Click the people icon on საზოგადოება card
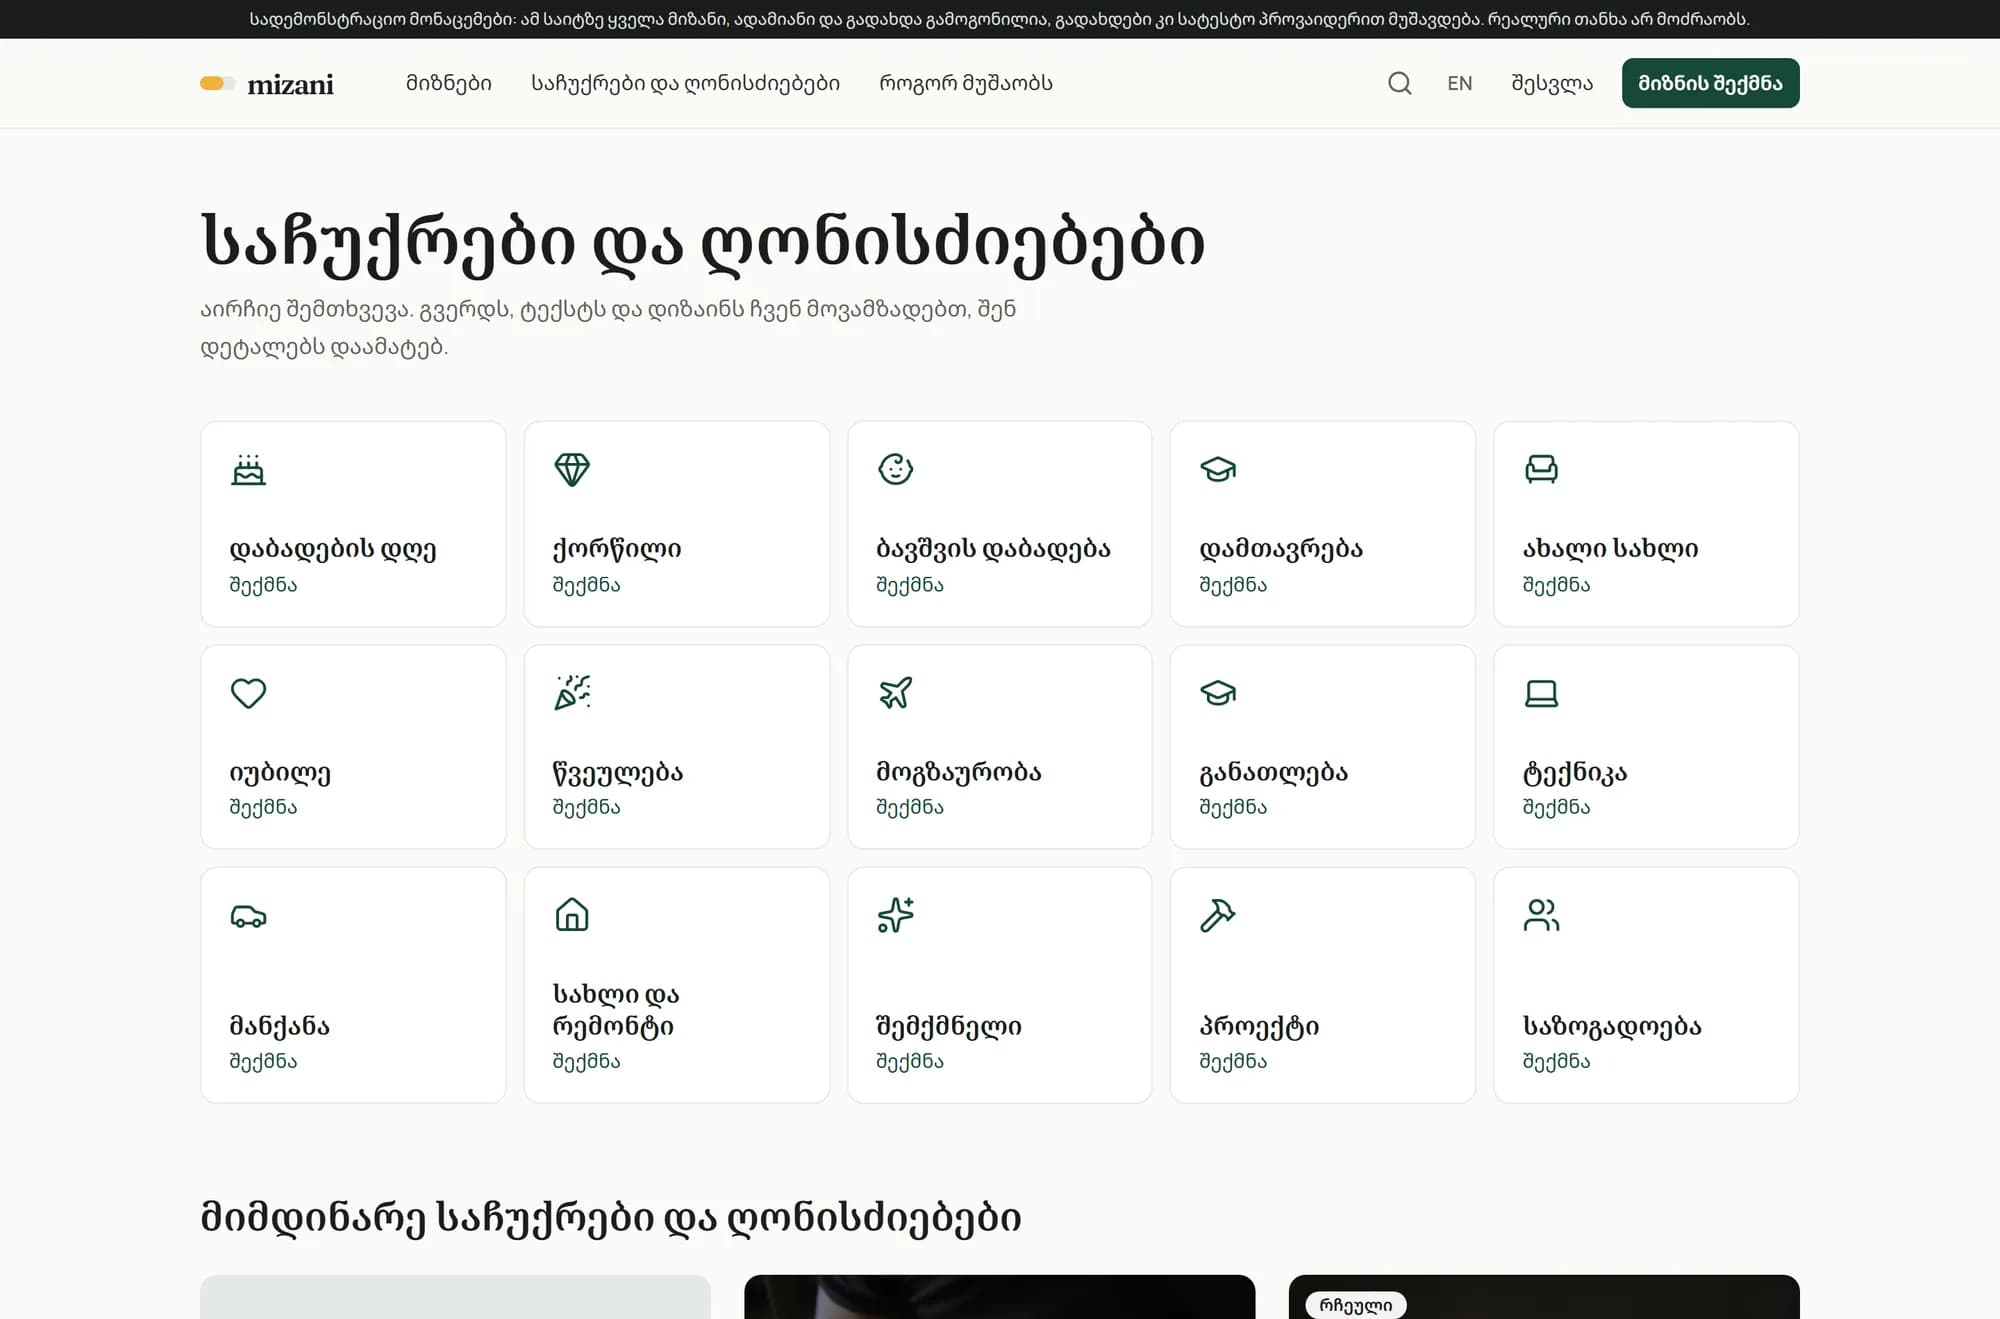This screenshot has width=2000, height=1319. 1541,915
